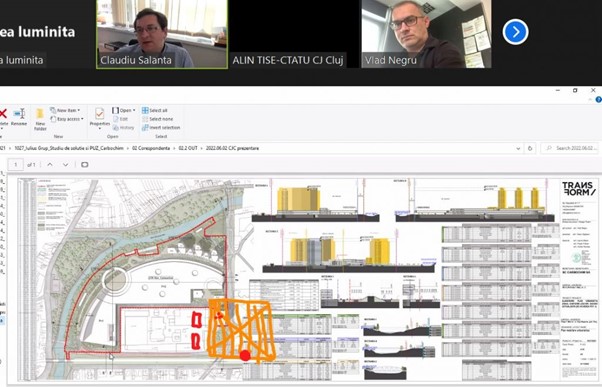The width and height of the screenshot is (602, 387).
Task: Create a New folder via ribbon icon
Action: click(x=40, y=119)
